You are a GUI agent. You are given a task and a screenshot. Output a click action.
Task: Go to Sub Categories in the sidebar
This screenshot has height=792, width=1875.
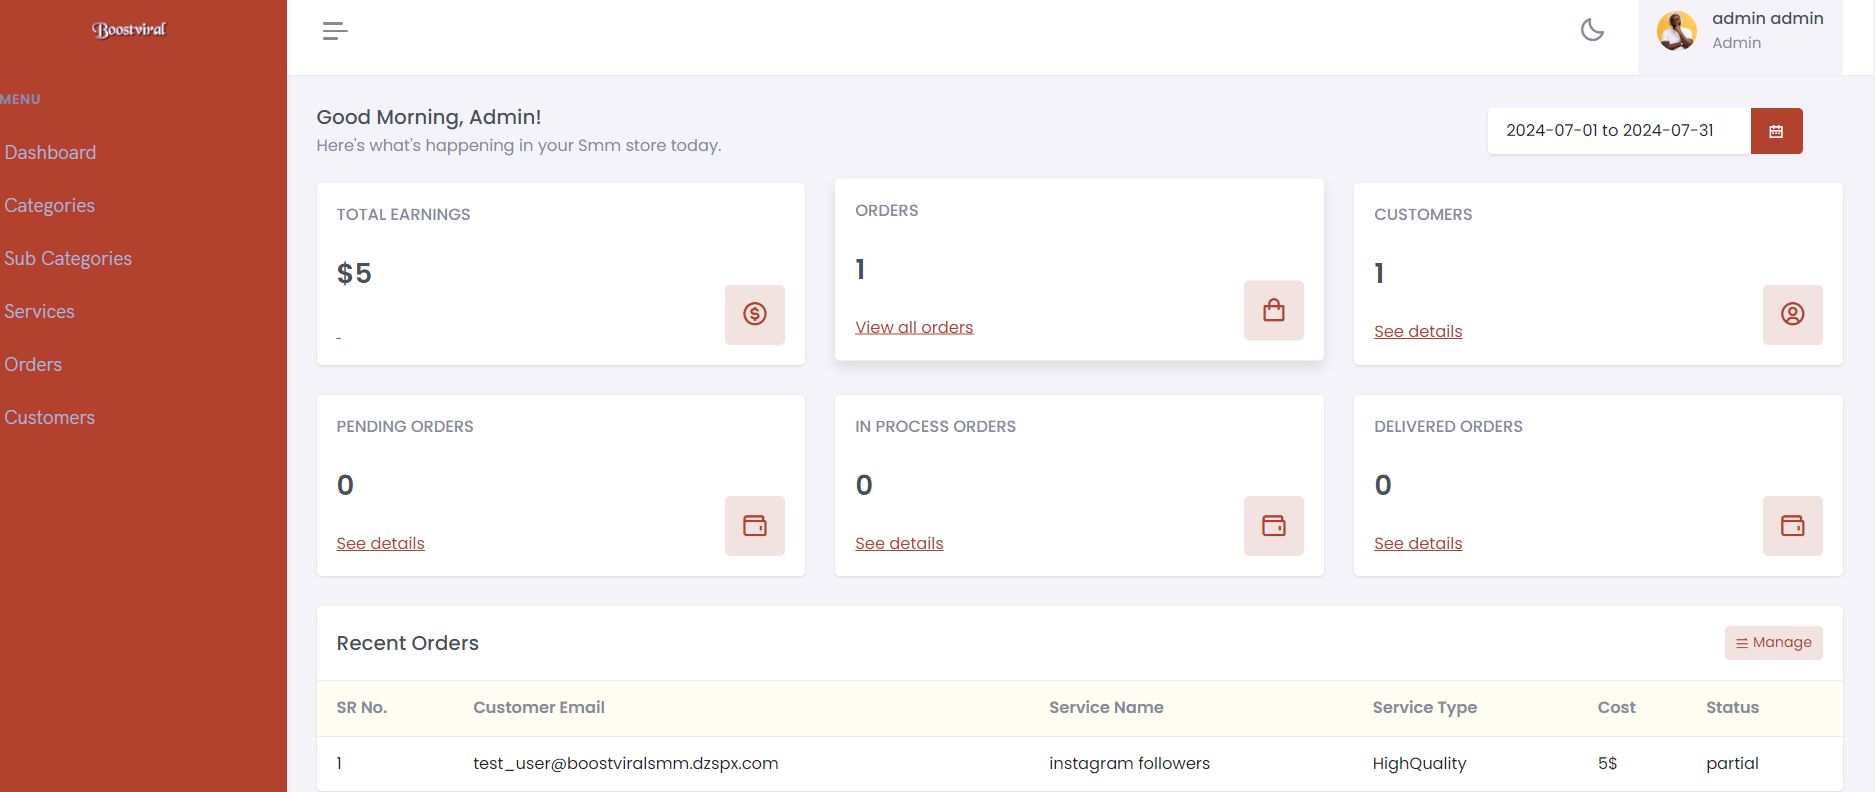pos(68,258)
